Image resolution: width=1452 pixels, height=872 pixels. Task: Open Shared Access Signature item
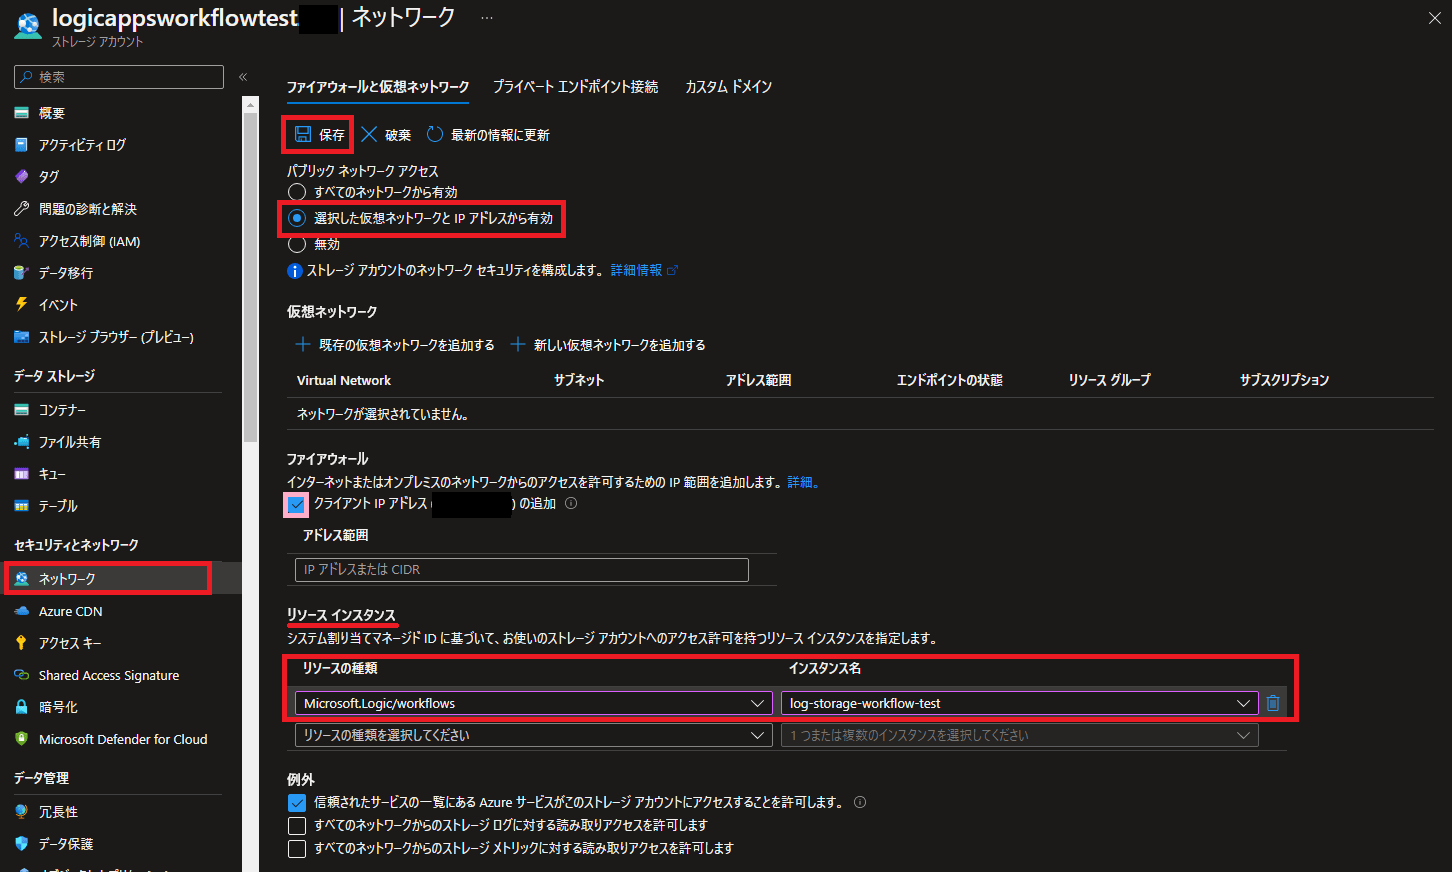click(x=109, y=675)
